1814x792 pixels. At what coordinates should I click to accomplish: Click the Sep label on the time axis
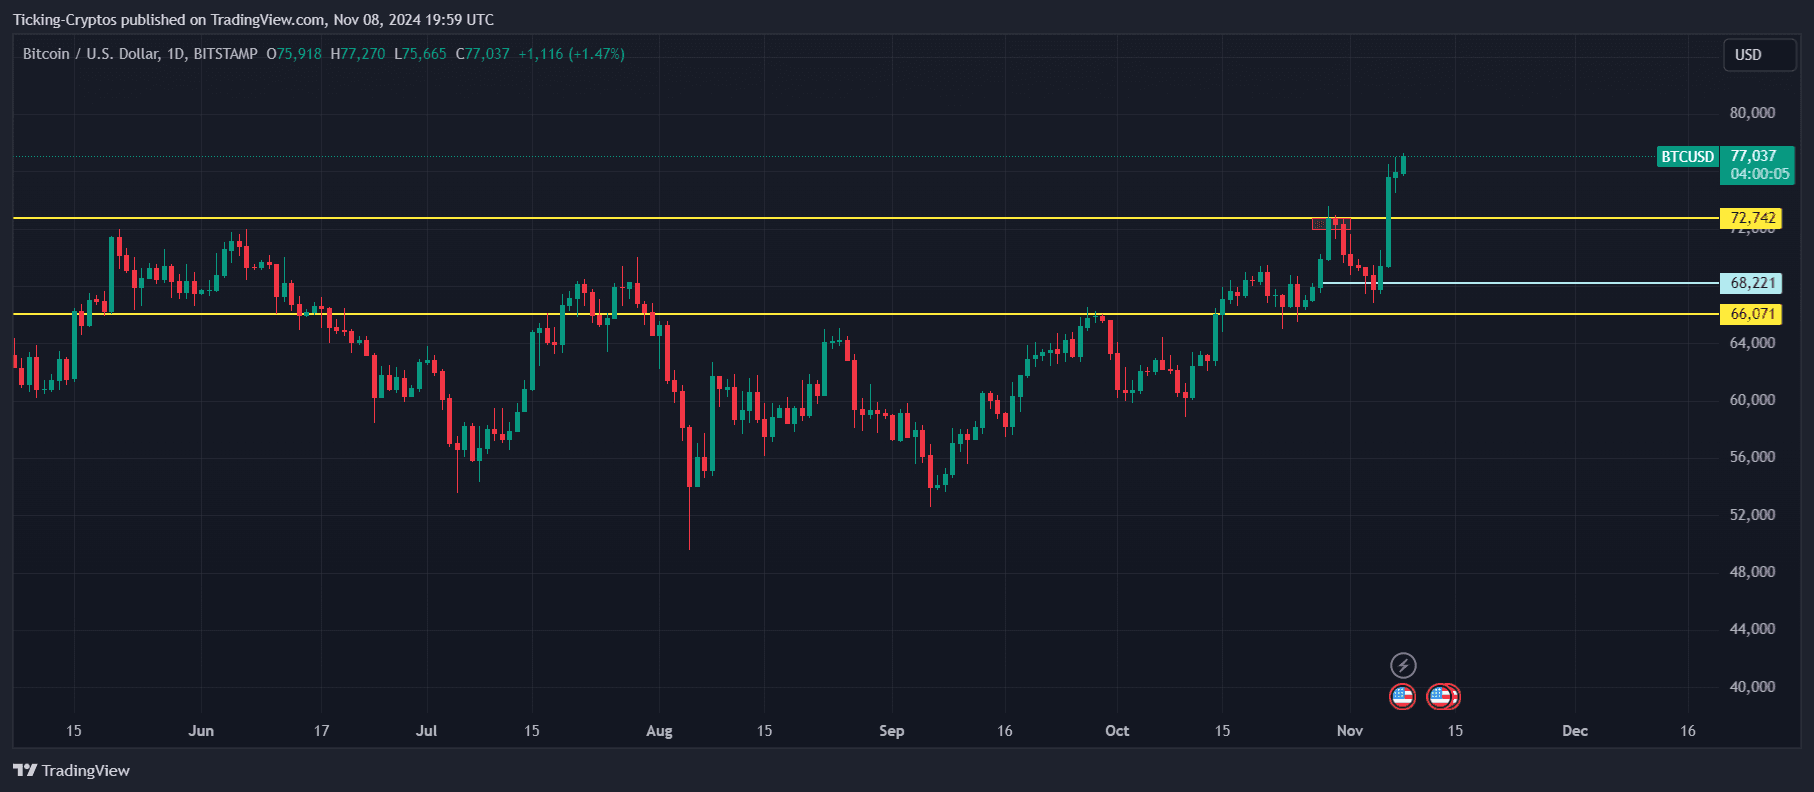pyautogui.click(x=891, y=731)
